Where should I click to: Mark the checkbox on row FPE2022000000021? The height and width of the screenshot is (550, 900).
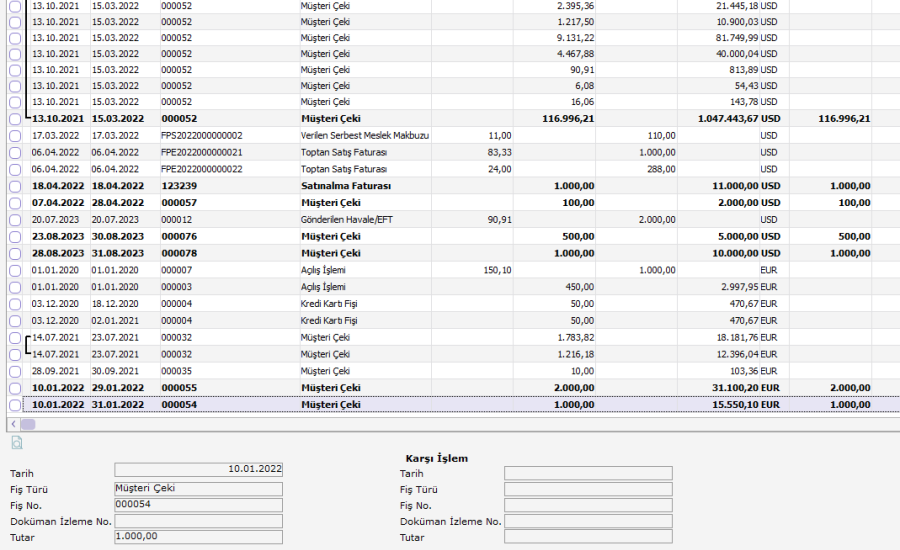point(14,152)
